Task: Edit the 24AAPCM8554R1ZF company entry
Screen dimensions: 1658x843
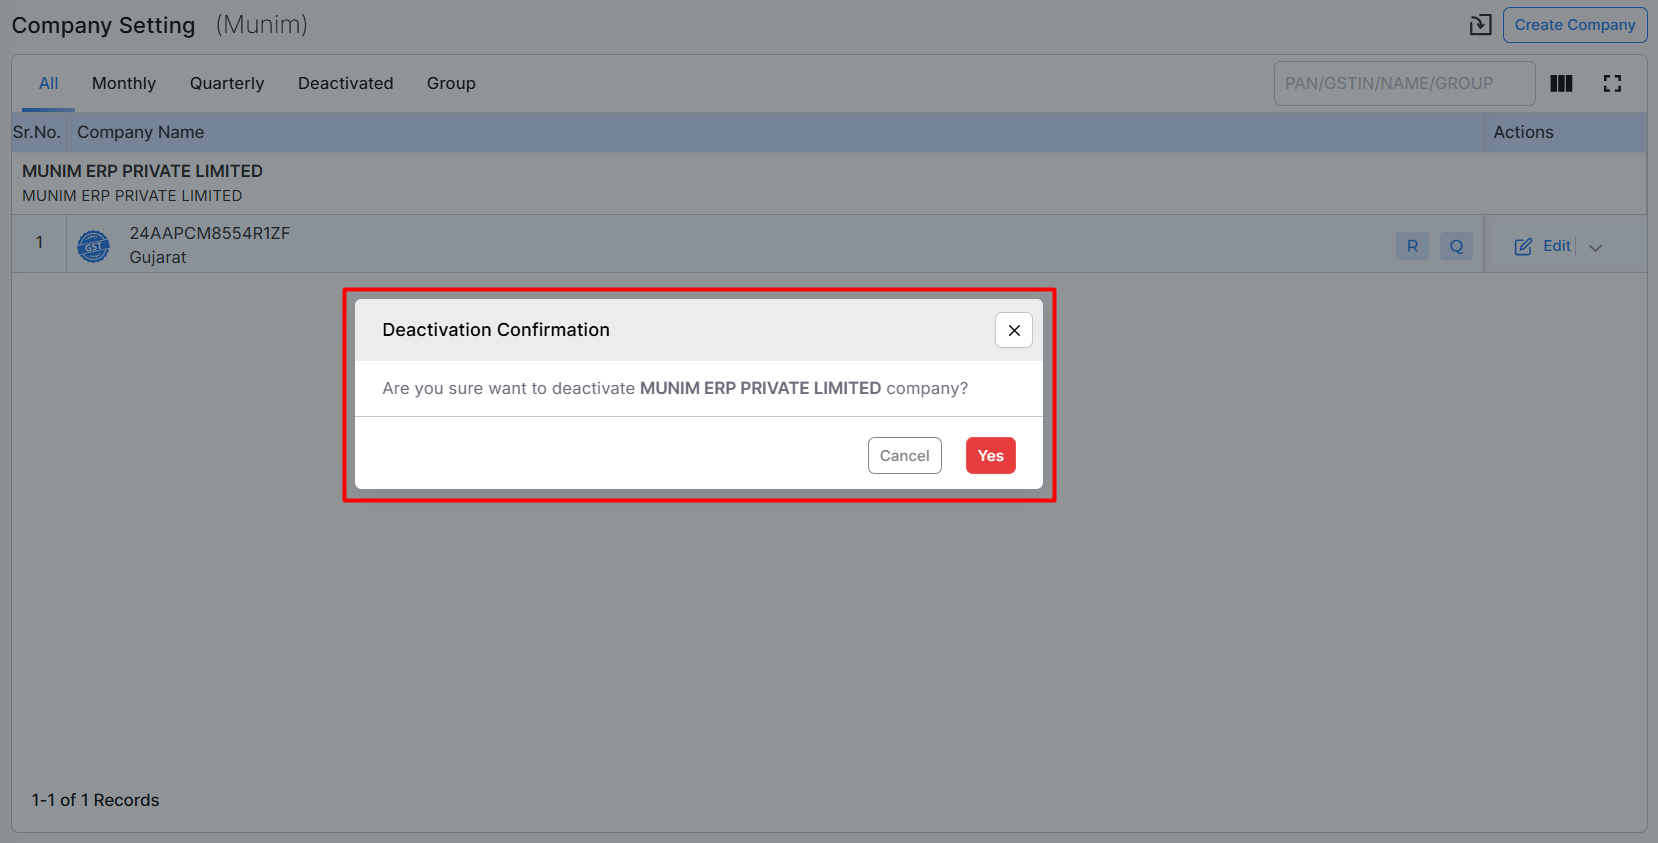Action: click(1543, 246)
